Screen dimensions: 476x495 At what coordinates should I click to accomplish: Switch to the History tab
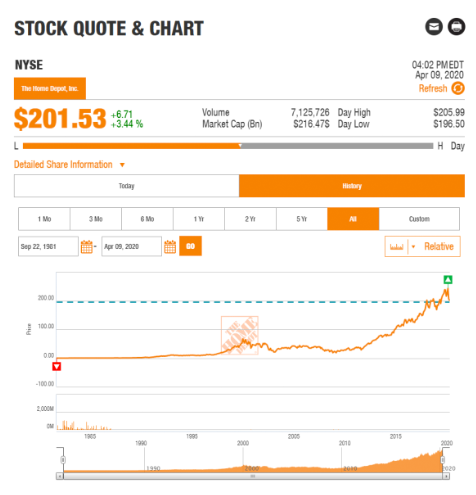tap(352, 186)
